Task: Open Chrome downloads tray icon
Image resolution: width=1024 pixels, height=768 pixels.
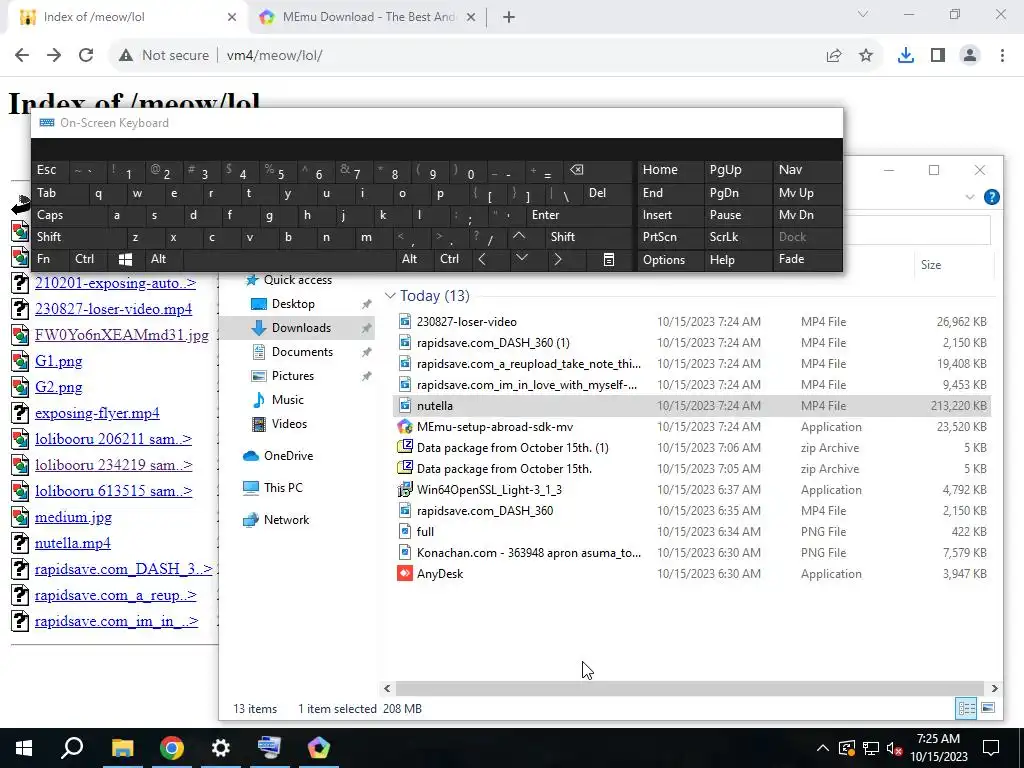Action: (906, 56)
